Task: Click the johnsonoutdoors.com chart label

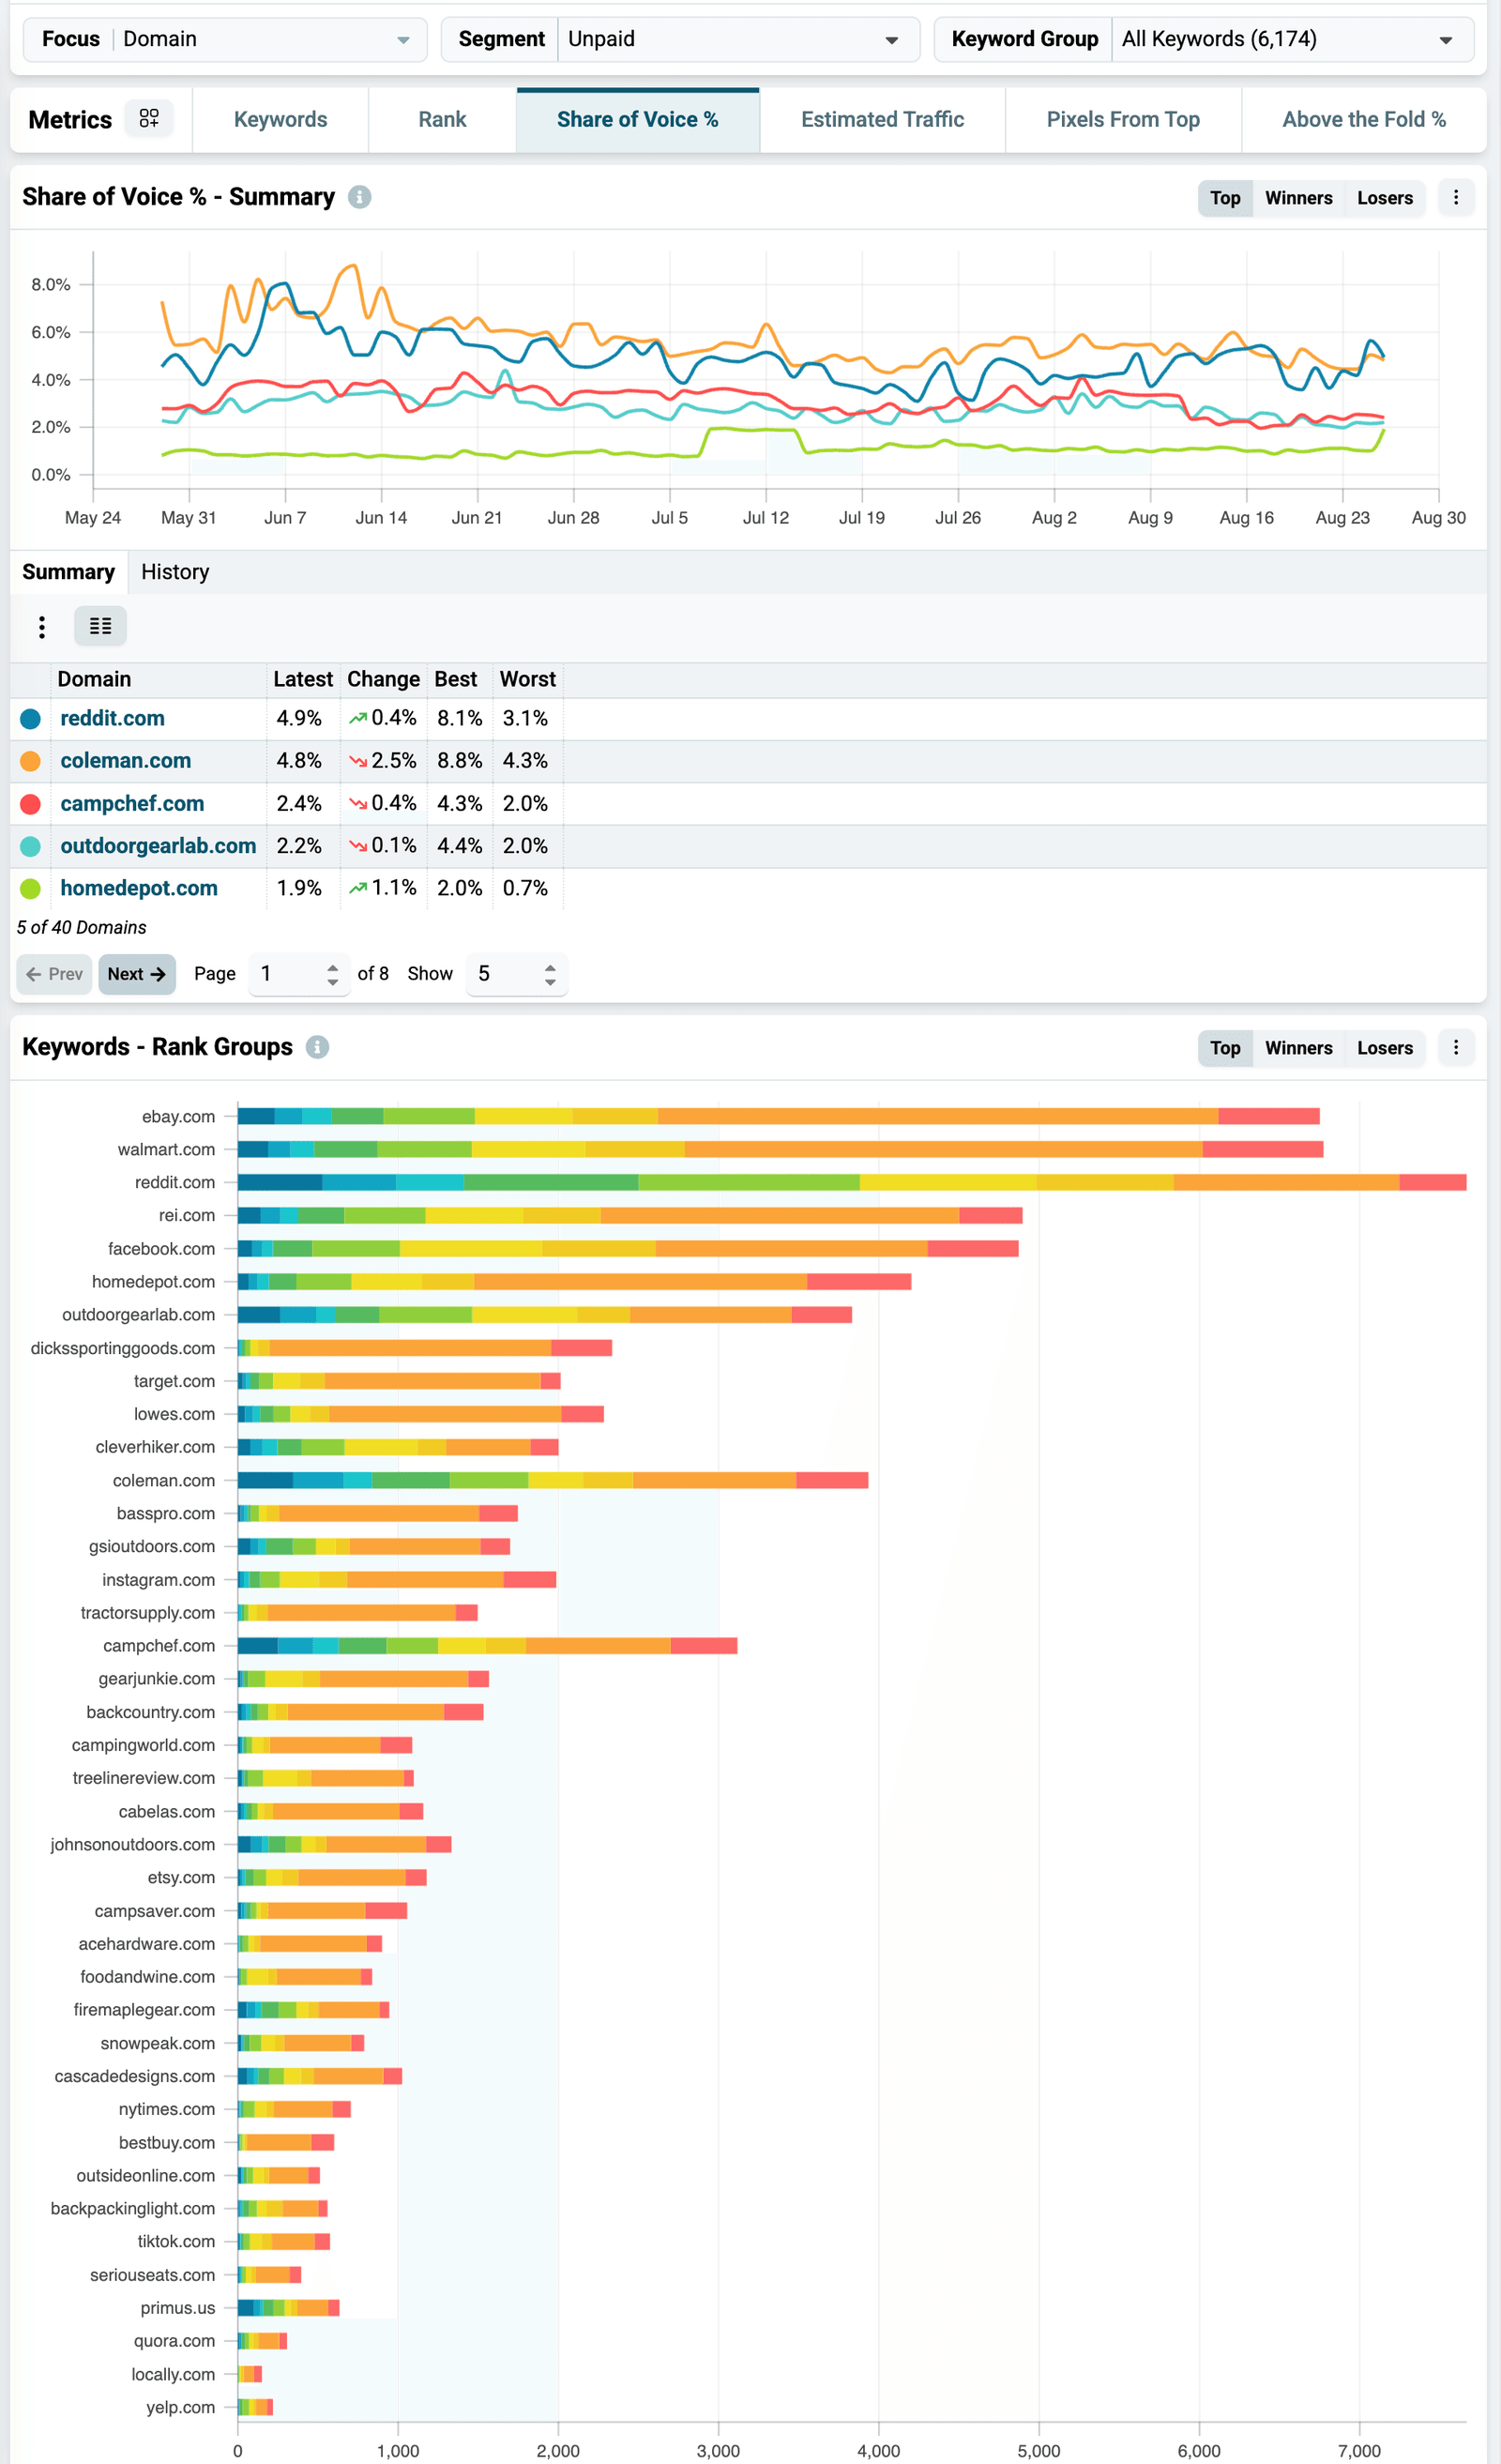Action: [133, 1844]
